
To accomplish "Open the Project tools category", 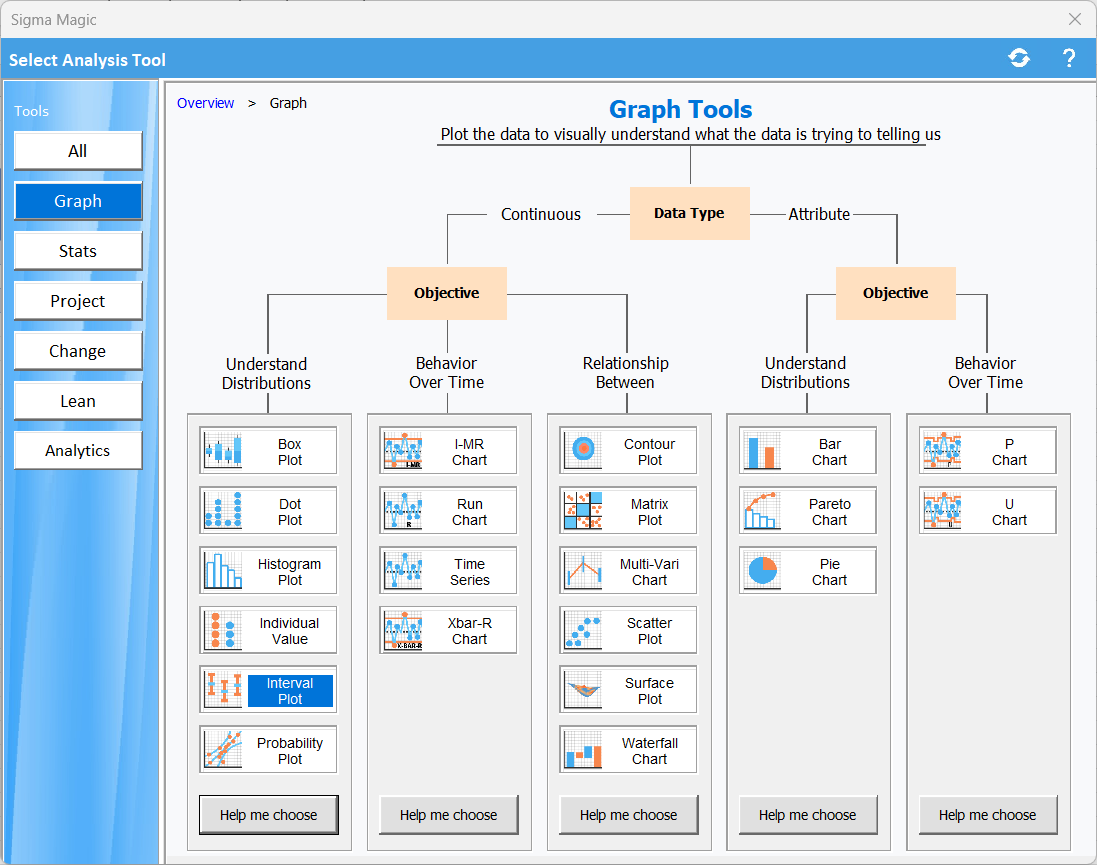I will coord(78,301).
